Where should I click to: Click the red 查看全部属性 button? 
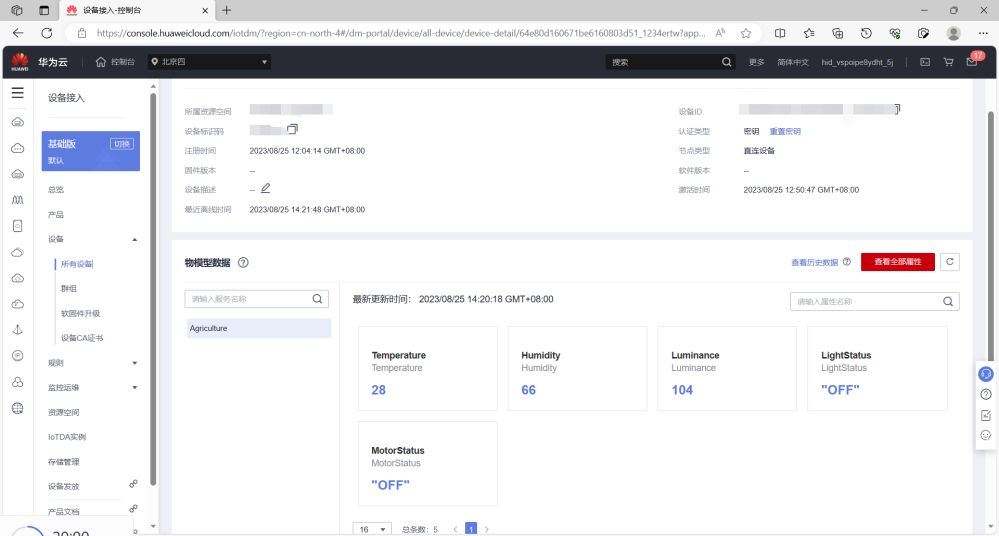pyautogui.click(x=897, y=262)
